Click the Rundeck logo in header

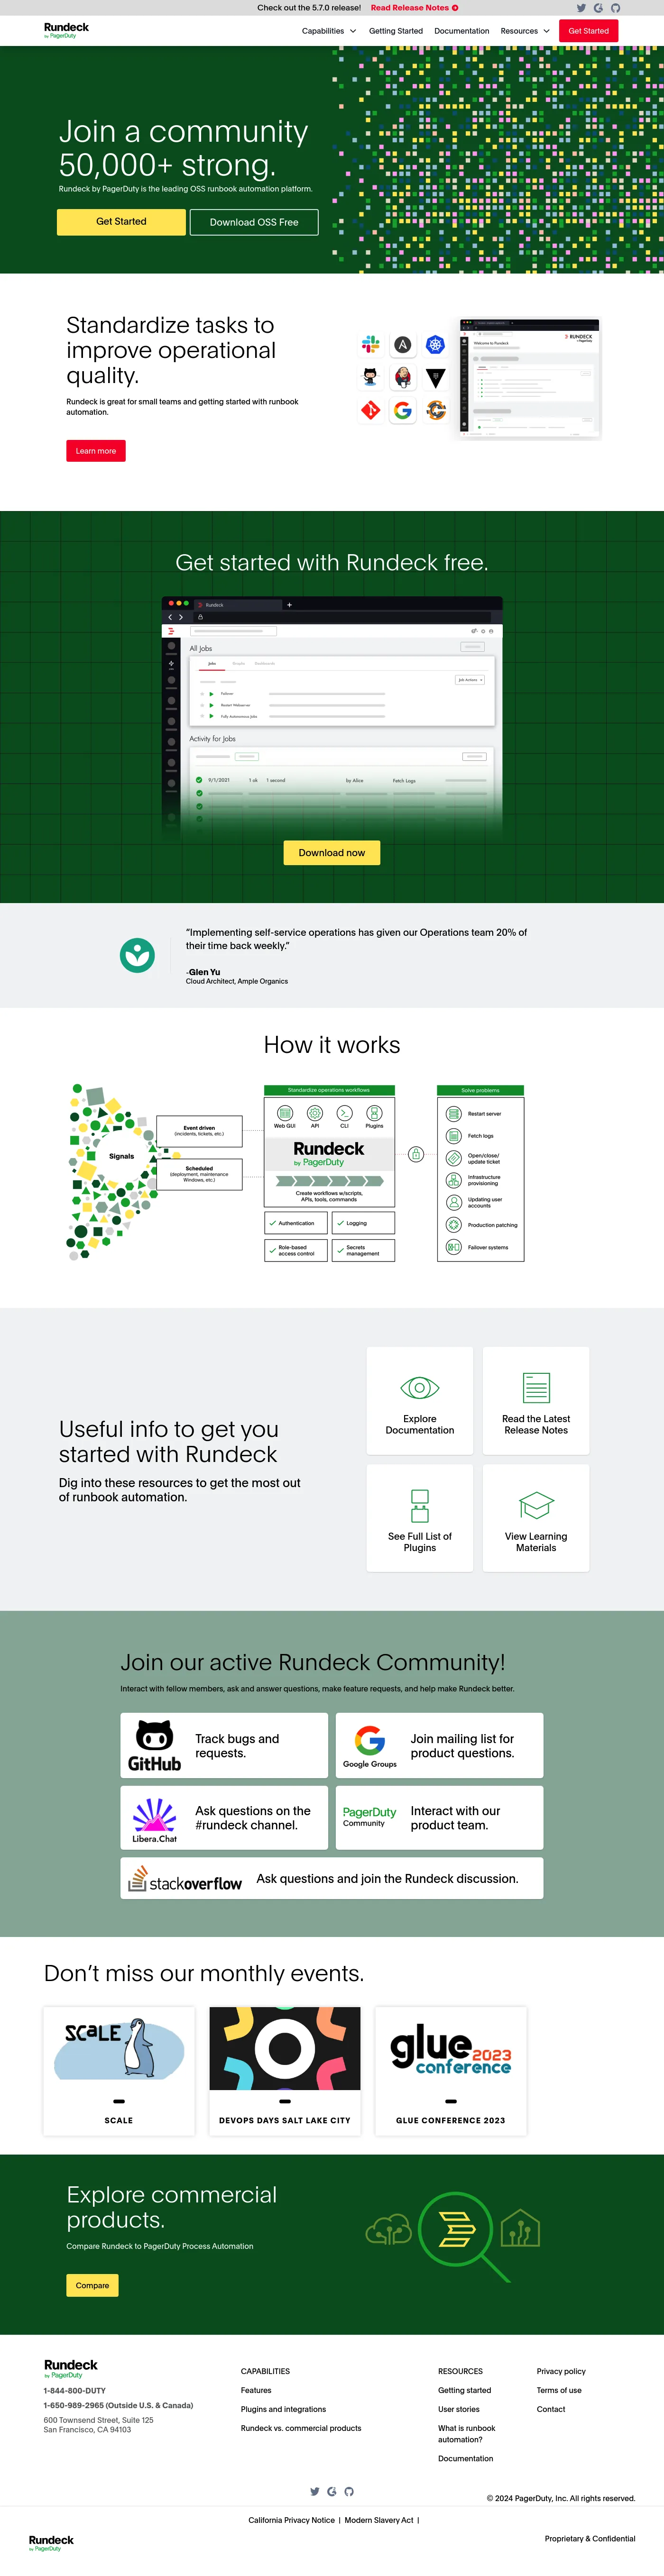point(66,30)
